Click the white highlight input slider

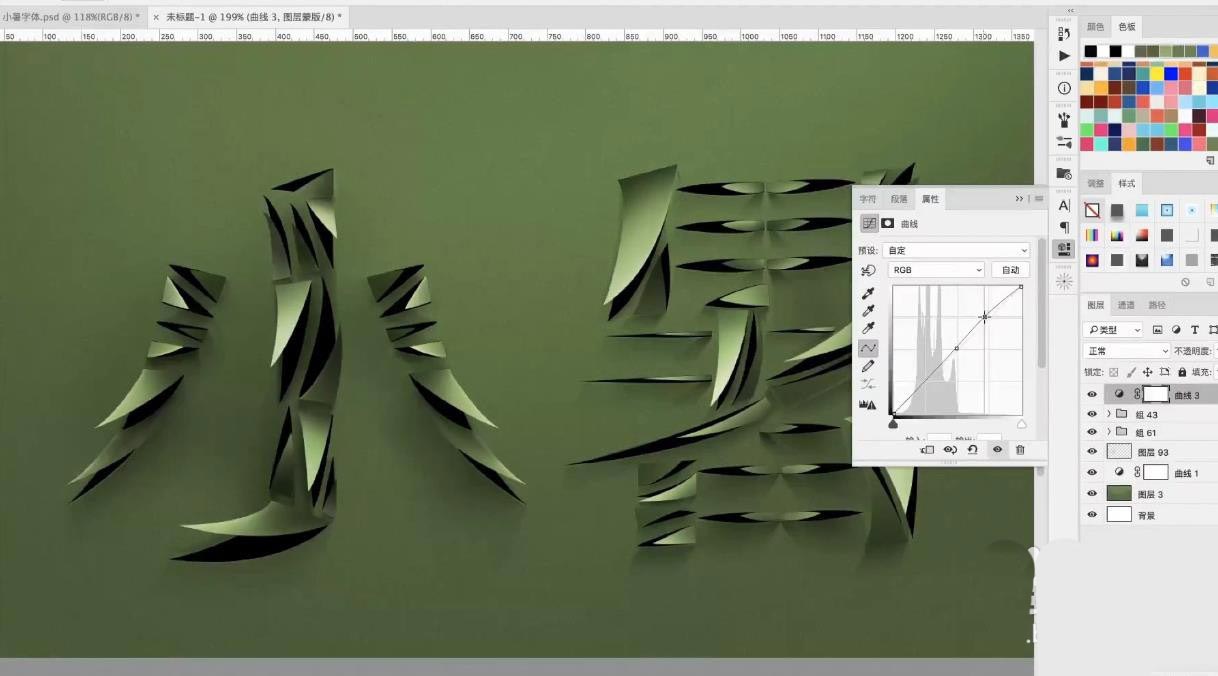pyautogui.click(x=1021, y=424)
